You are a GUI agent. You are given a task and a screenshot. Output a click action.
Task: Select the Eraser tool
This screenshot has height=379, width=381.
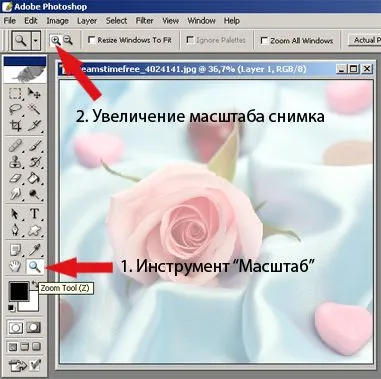(15, 178)
